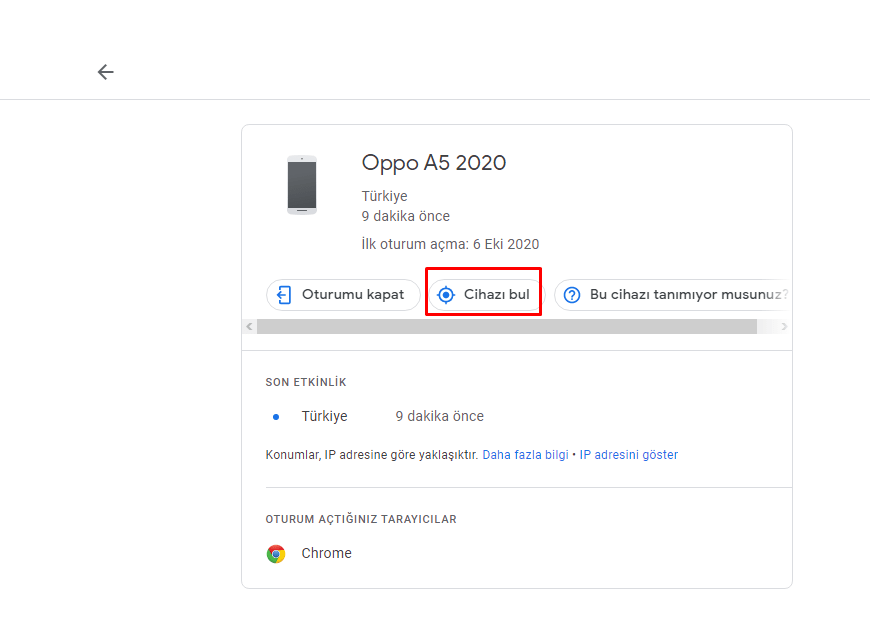This screenshot has width=870, height=630.
Task: Select the Chrome browser label
Action: pyautogui.click(x=326, y=553)
